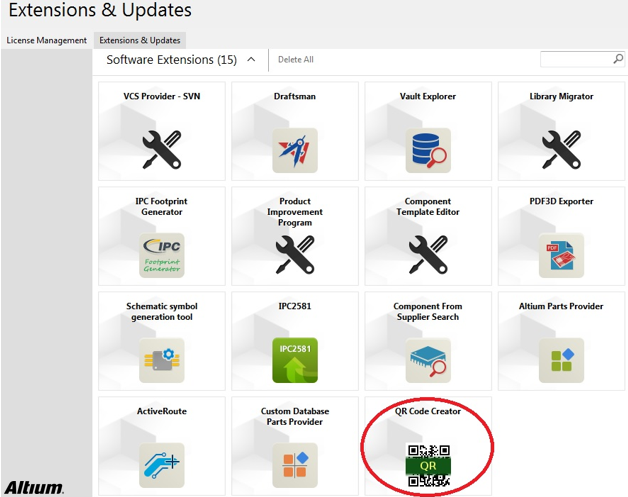
Task: Open the Draftsman compass icon
Action: [295, 151]
